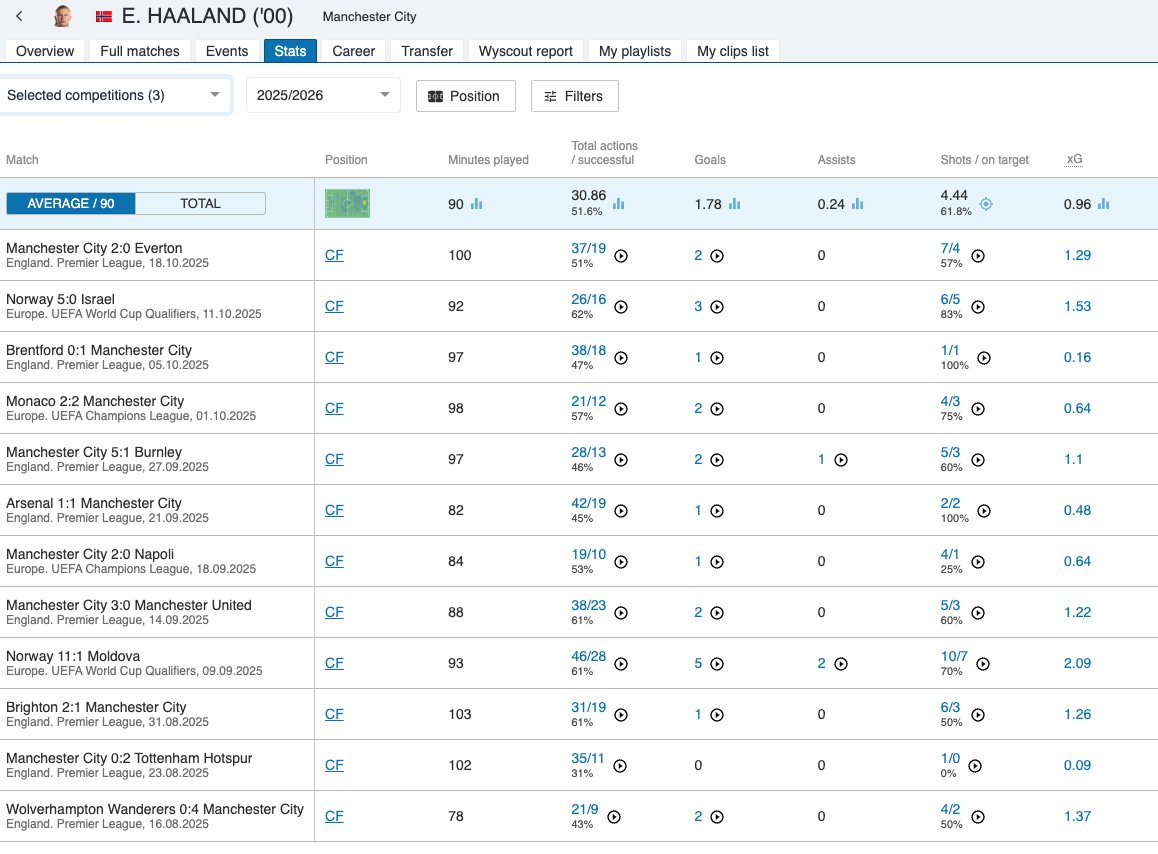Viewport: 1158px width, 854px height.
Task: Play shots video for Norway 5:0 Israel
Action: point(978,307)
